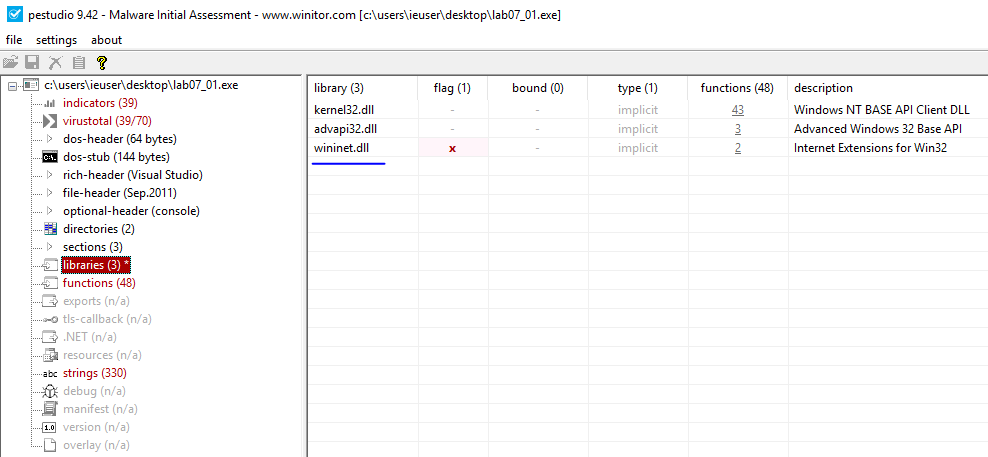Click the executable file icon at tree root

tap(31, 84)
